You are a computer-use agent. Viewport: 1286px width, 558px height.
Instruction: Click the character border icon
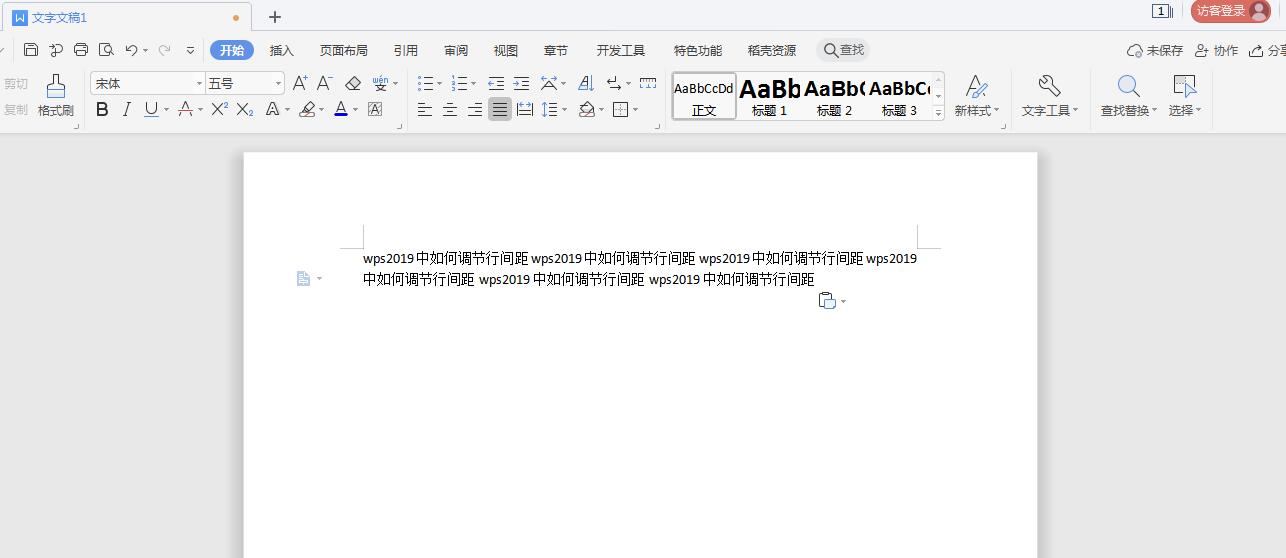[375, 109]
